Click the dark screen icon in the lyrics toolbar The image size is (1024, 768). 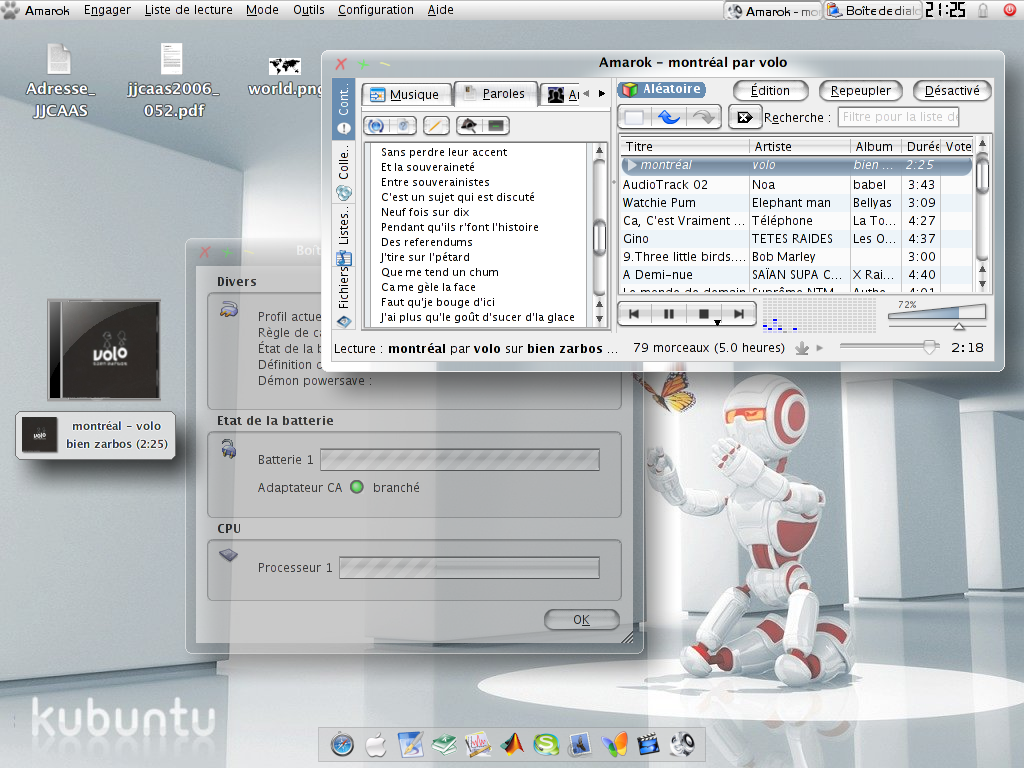pyautogui.click(x=496, y=125)
